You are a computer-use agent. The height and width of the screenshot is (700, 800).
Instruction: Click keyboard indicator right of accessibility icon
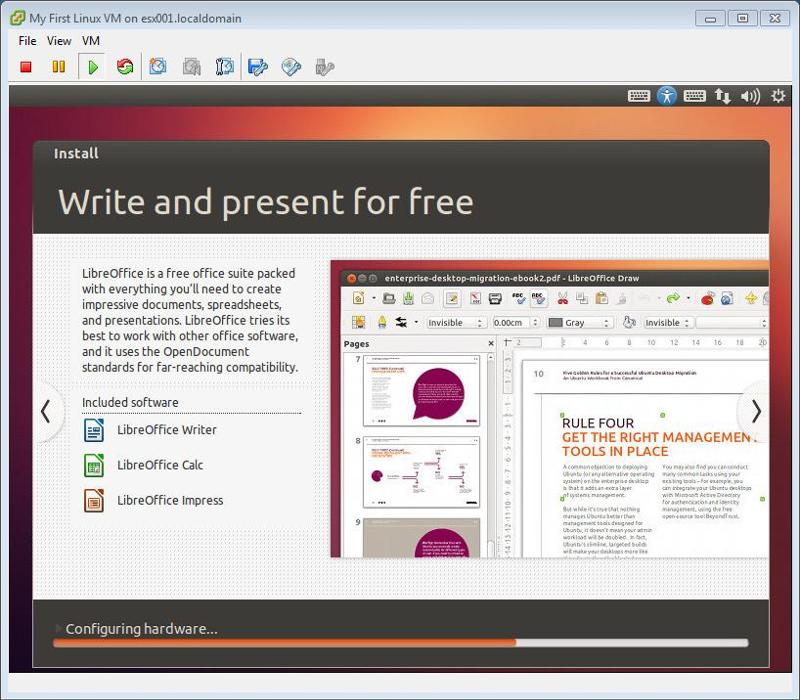pos(694,96)
